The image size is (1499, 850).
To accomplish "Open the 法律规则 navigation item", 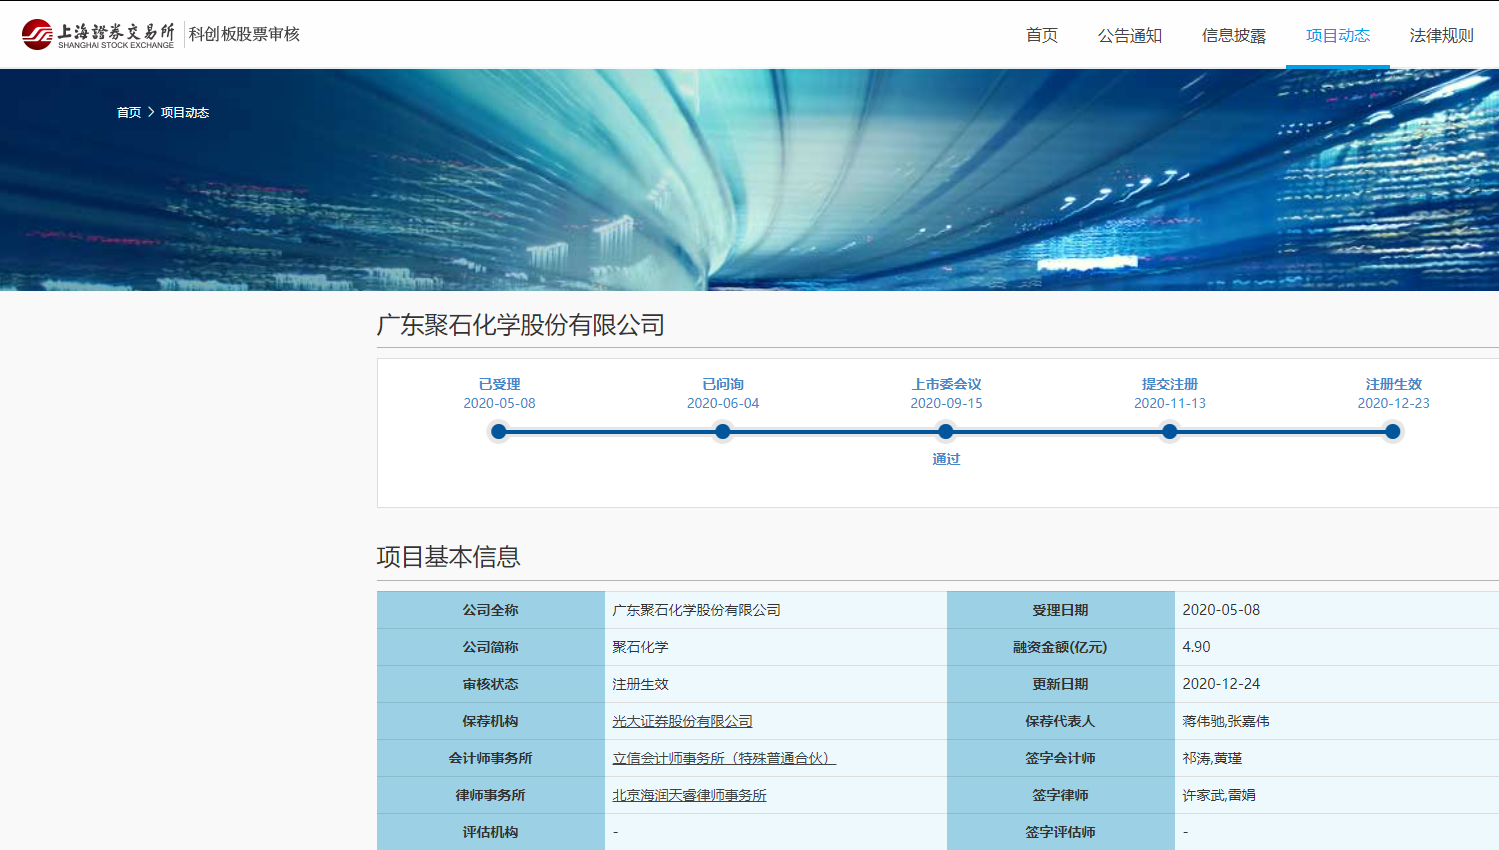I will click(1442, 35).
